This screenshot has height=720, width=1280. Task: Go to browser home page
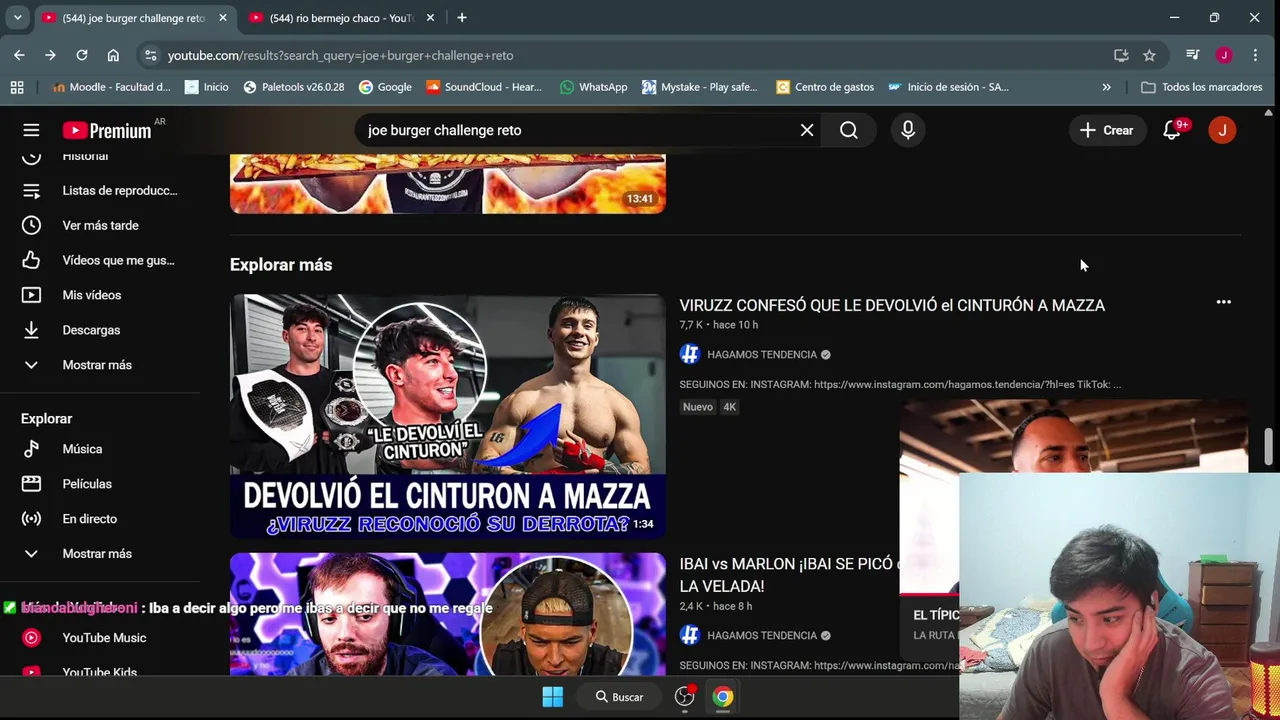tap(113, 55)
